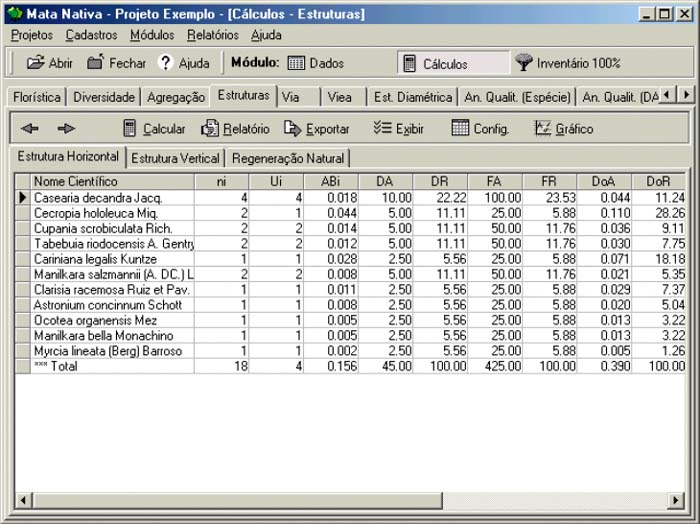Select the Dados module icon
This screenshot has height=524, width=700.
(296, 63)
